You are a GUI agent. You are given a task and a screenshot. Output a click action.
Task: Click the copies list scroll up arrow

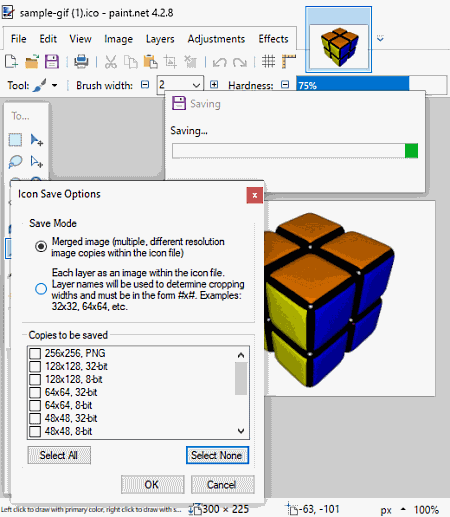[x=241, y=355]
